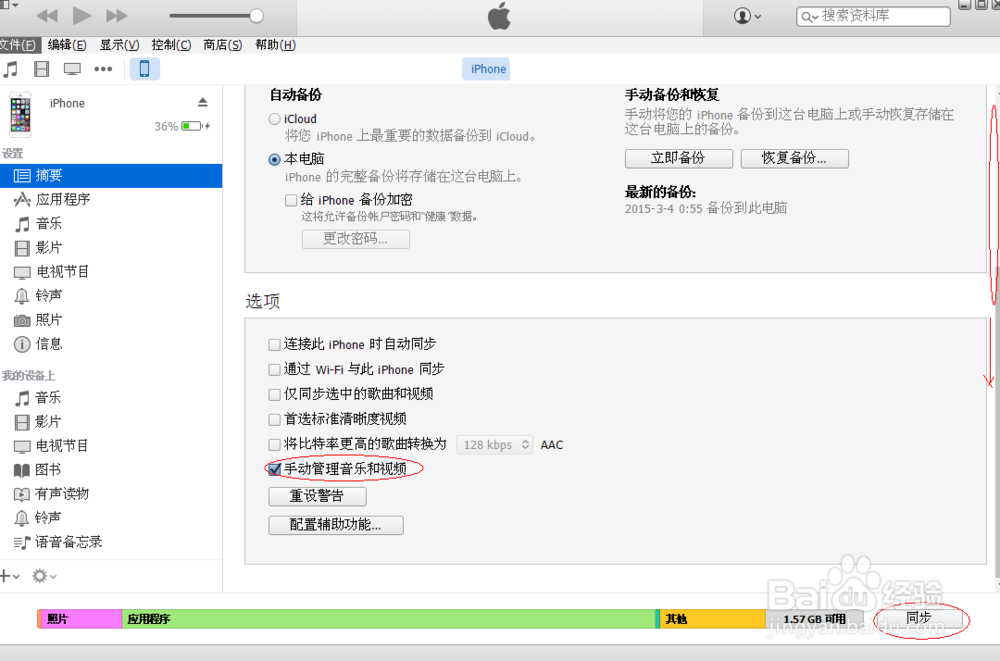Select the iCloud backup radio button
Viewport: 1000px width, 661px height.
coord(274,119)
